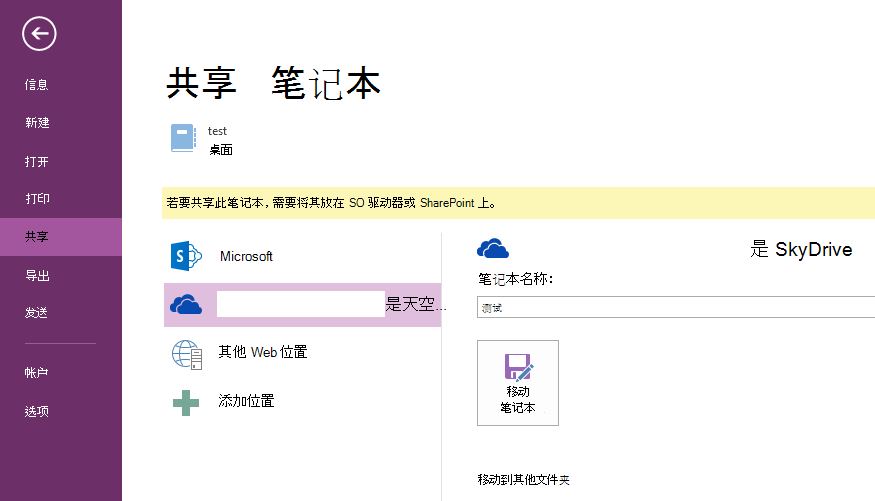Select the 是天空... location entry
This screenshot has height=501, width=875.
[x=302, y=305]
